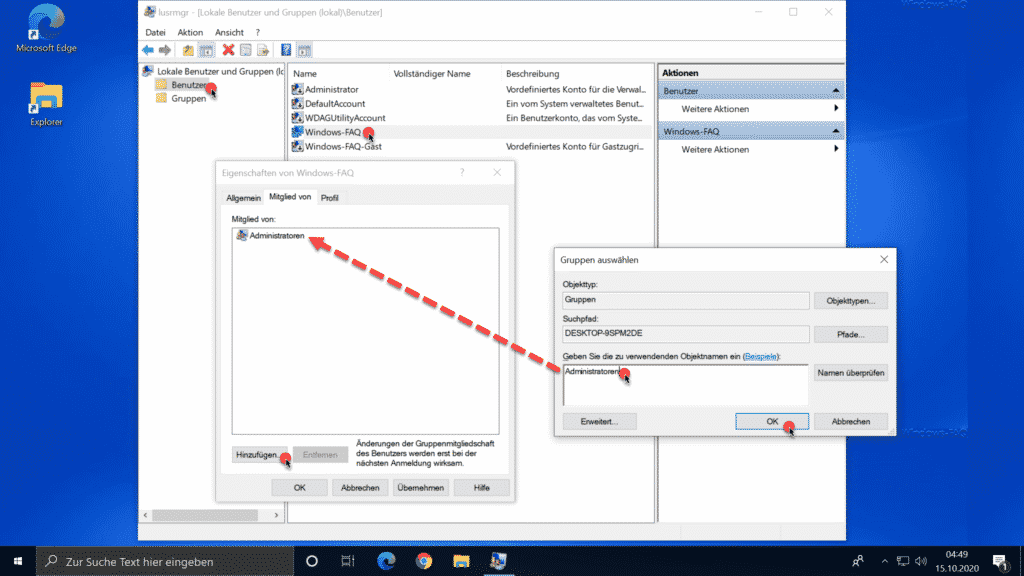Open the notification center icon
Screen dimensions: 1024x576
1000,561
